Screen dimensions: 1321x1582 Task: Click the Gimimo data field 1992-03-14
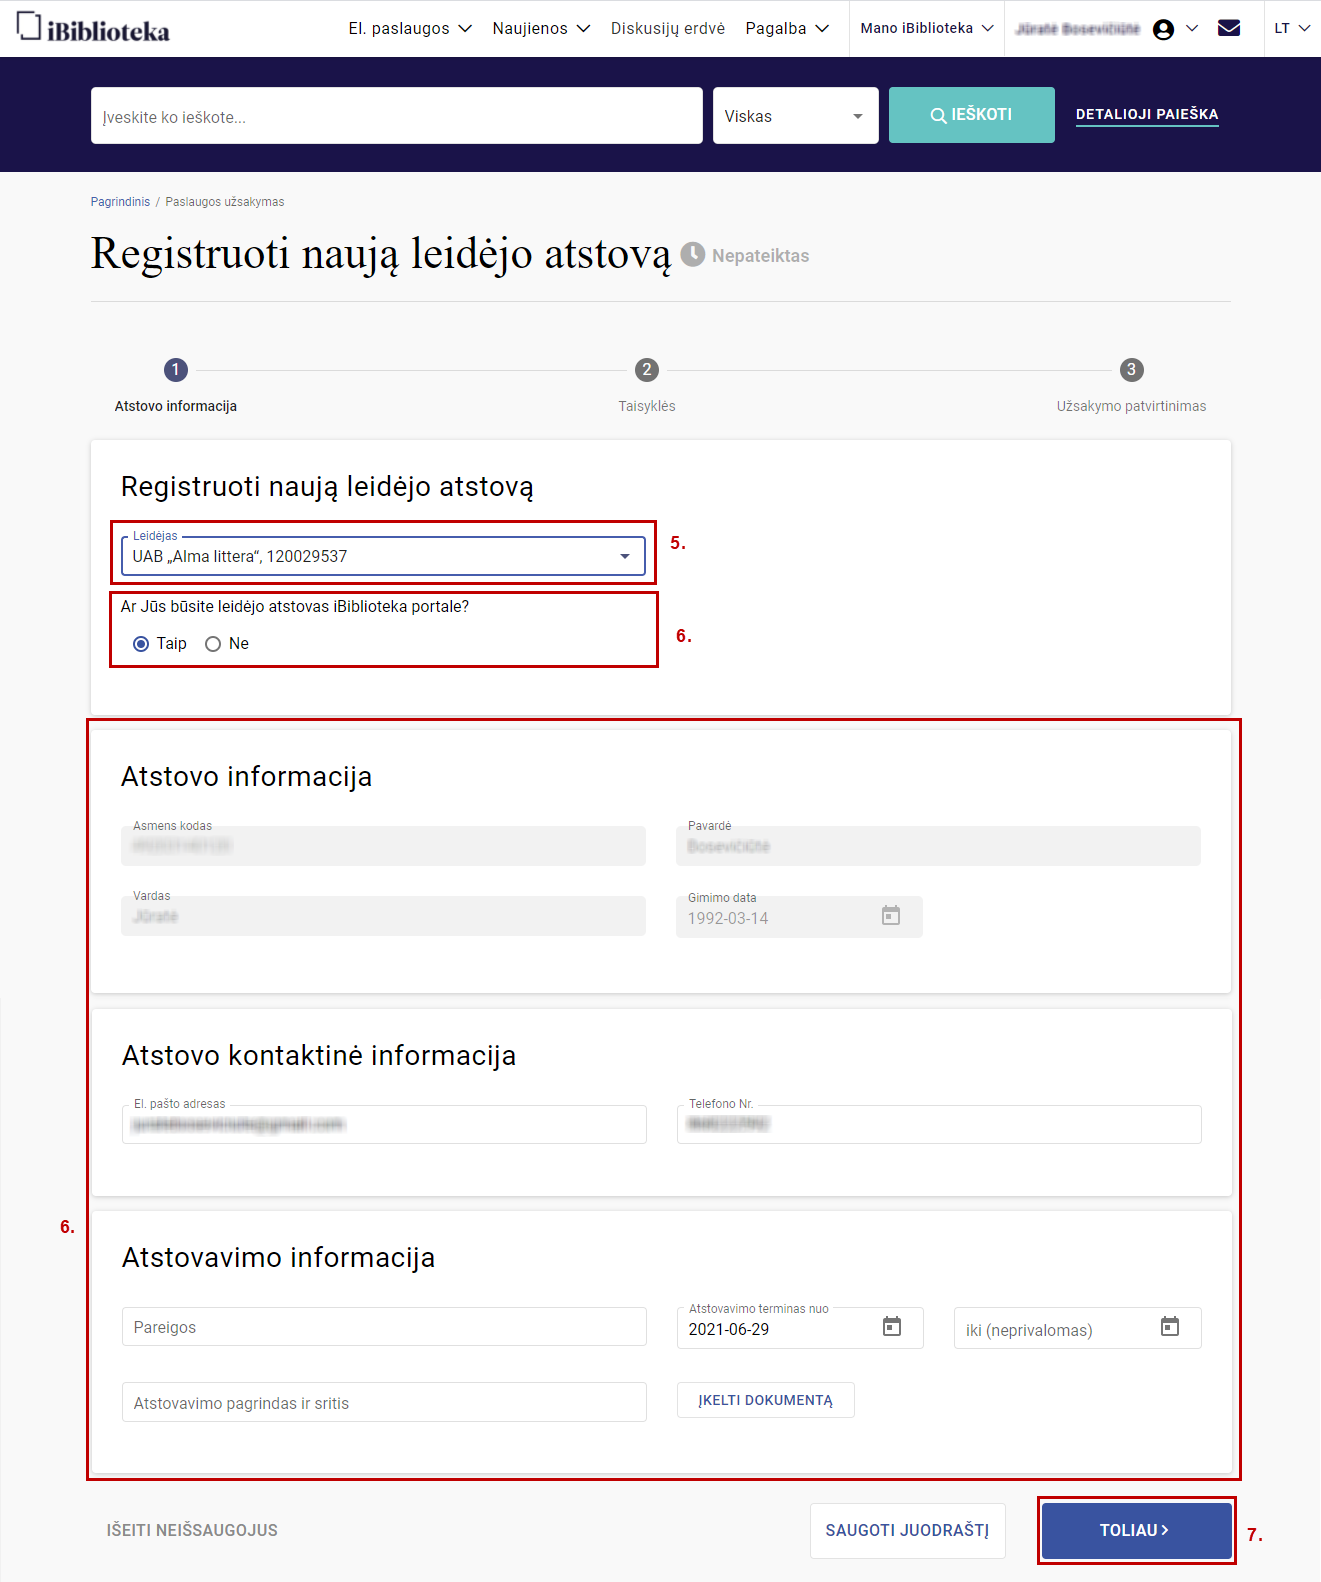click(799, 917)
